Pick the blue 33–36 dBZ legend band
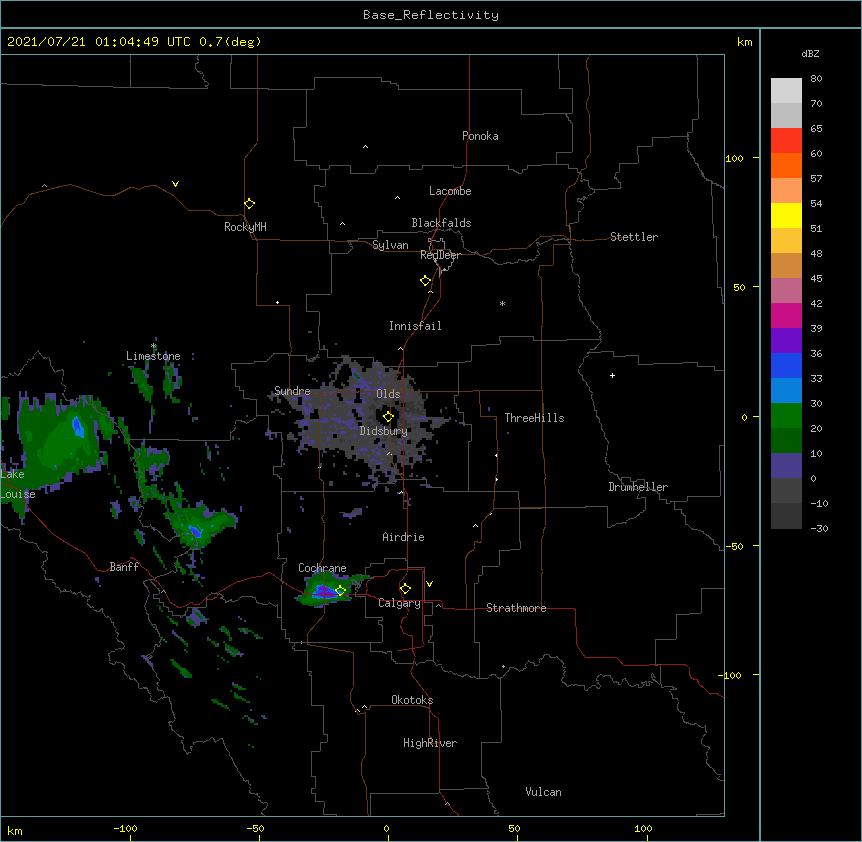 [786, 365]
